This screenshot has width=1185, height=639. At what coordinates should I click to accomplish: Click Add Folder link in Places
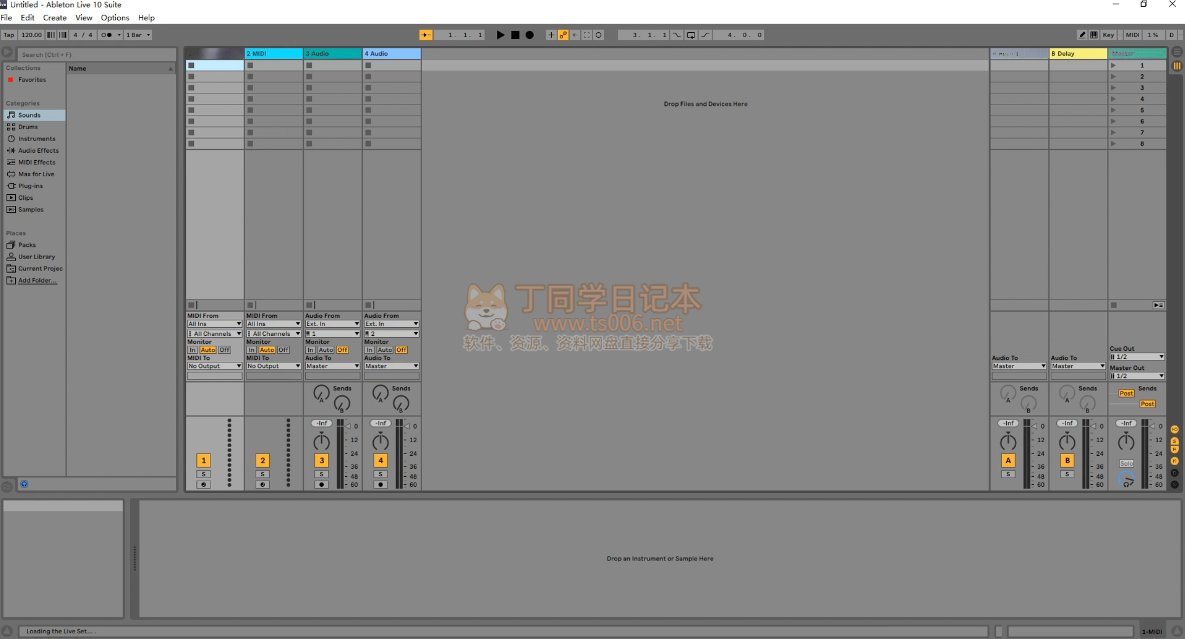[x=37, y=281]
